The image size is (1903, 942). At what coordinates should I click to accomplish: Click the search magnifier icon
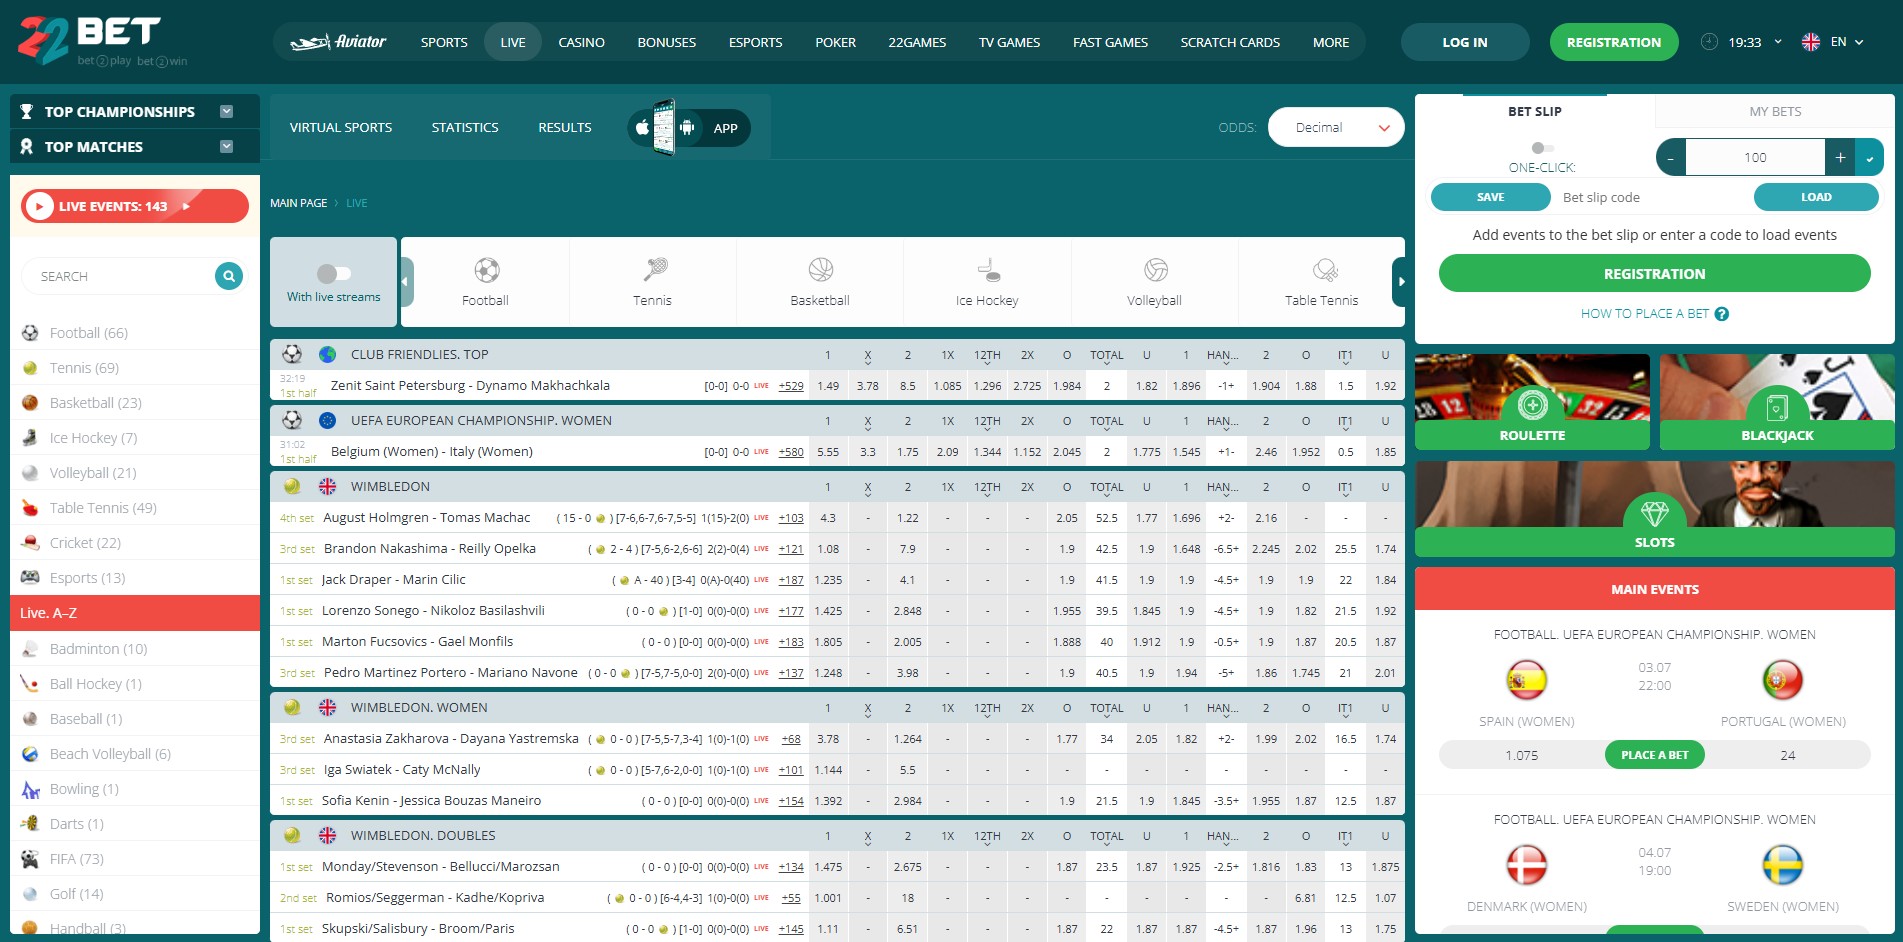[228, 275]
